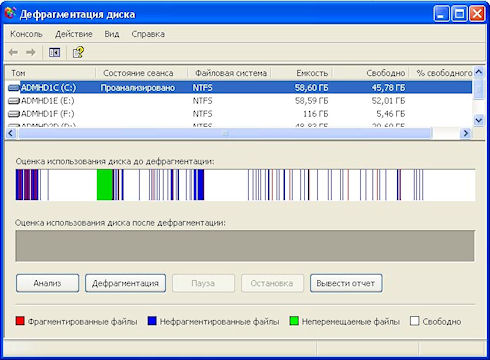Click the Forward arrow toolbar icon
Viewport: 490px width, 360px height.
tap(31, 52)
